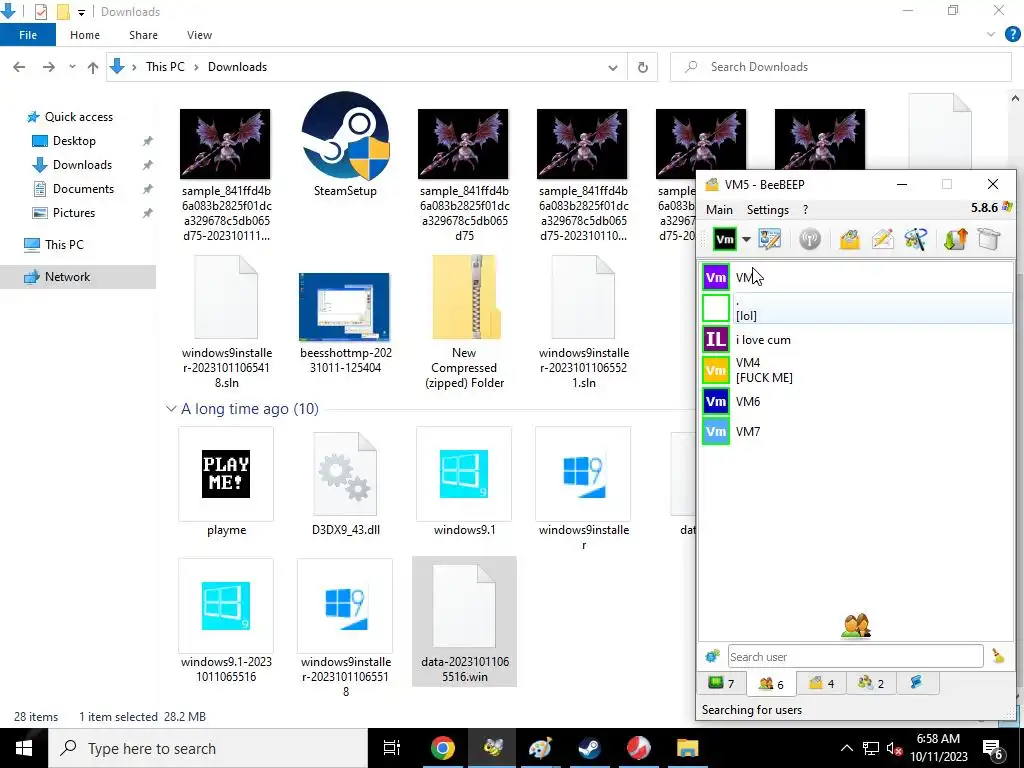Open the File tab in Explorer
The image size is (1024, 768).
tap(28, 35)
